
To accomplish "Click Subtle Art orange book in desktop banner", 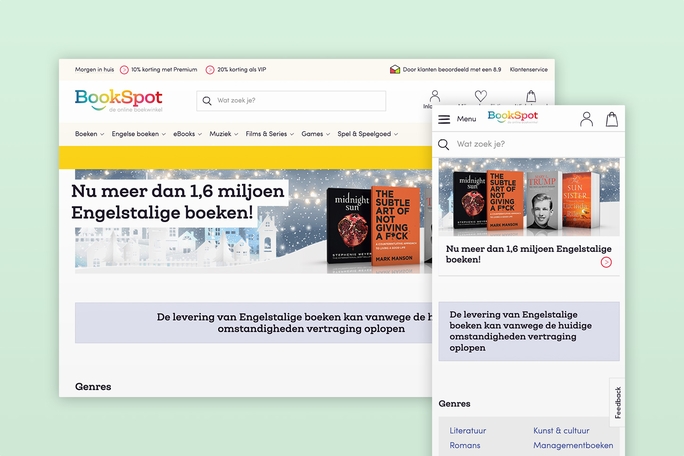I will pyautogui.click(x=395, y=226).
